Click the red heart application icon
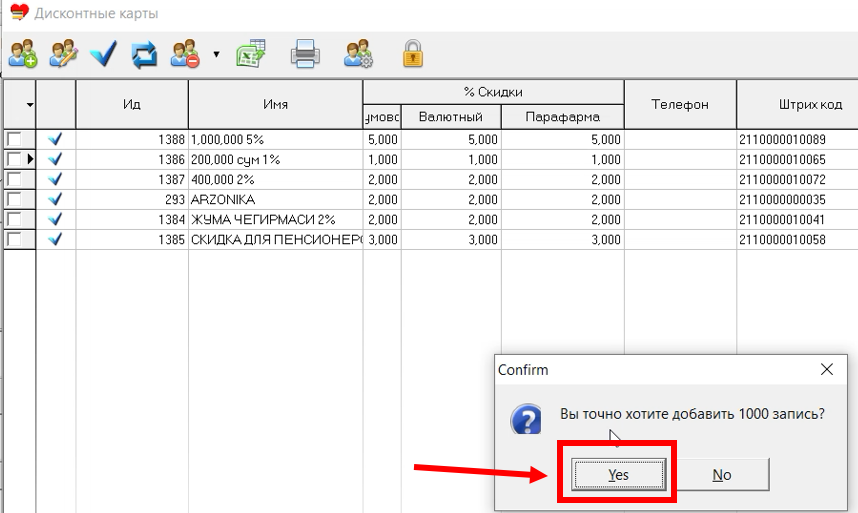The width and height of the screenshot is (858, 513). (19, 12)
